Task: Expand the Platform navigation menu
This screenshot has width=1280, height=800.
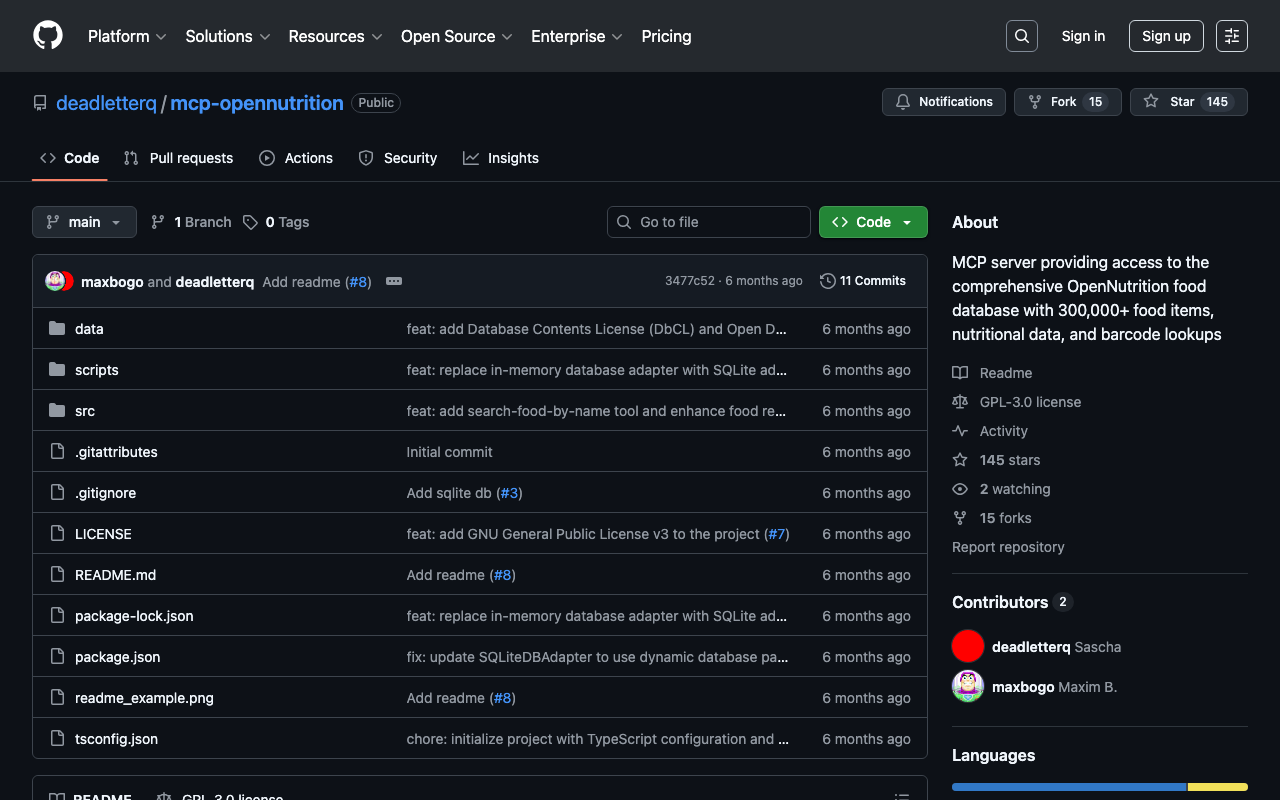Action: (127, 36)
